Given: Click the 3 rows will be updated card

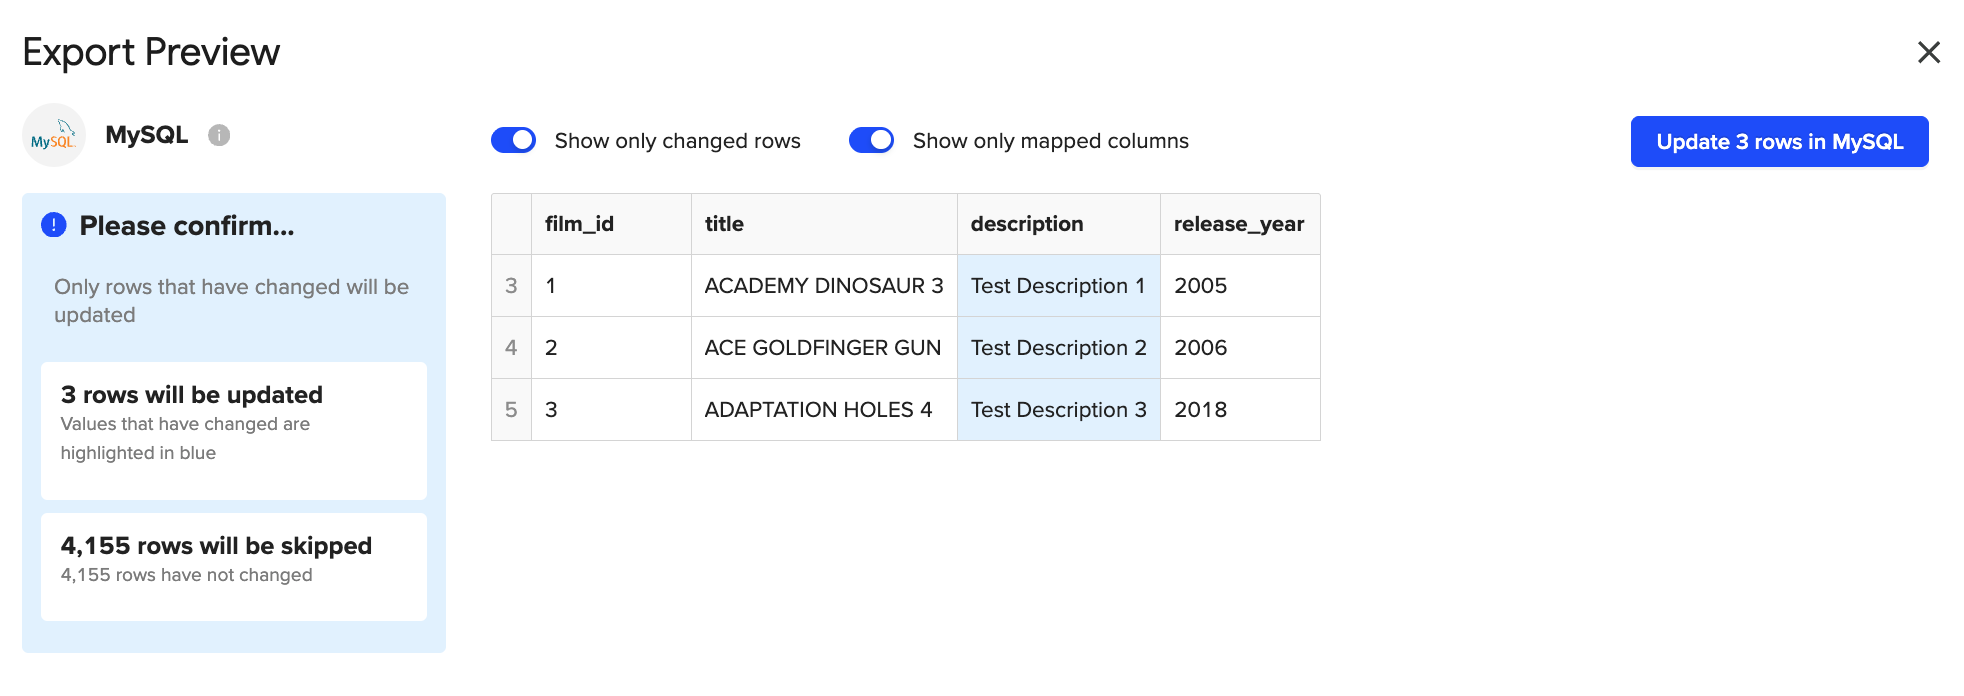Looking at the screenshot, I should tap(233, 430).
